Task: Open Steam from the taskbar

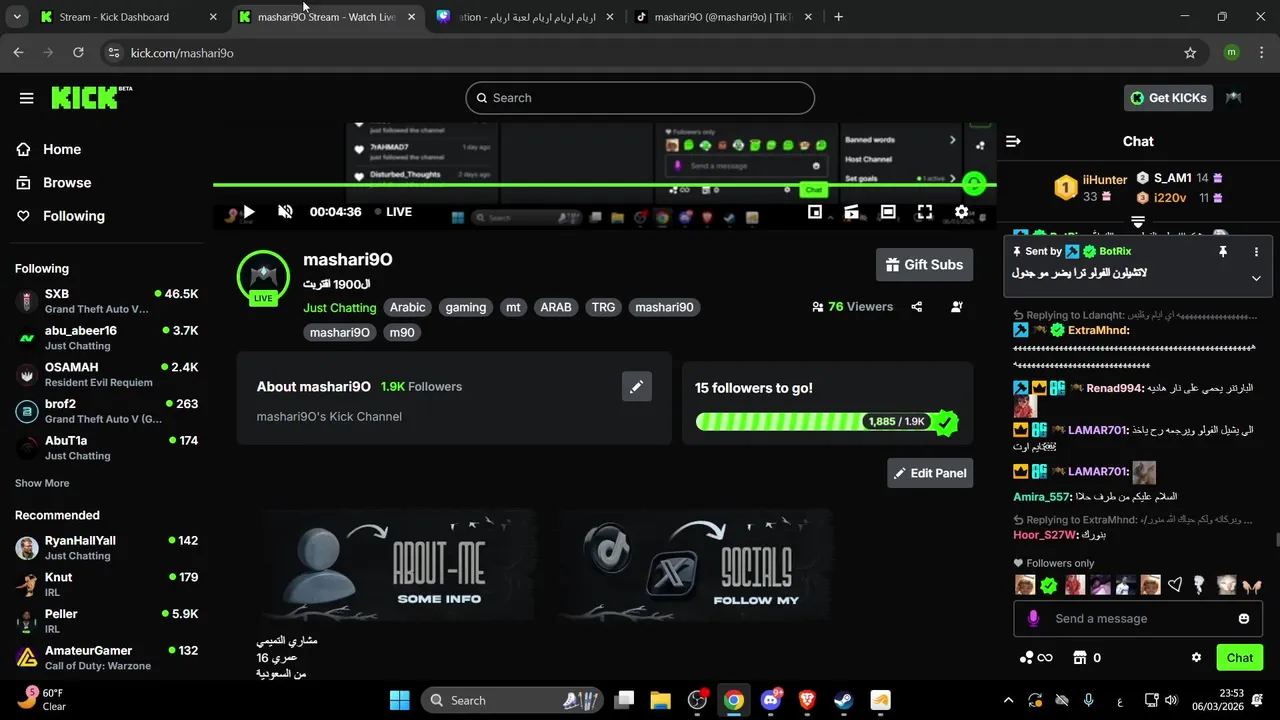Action: (843, 700)
